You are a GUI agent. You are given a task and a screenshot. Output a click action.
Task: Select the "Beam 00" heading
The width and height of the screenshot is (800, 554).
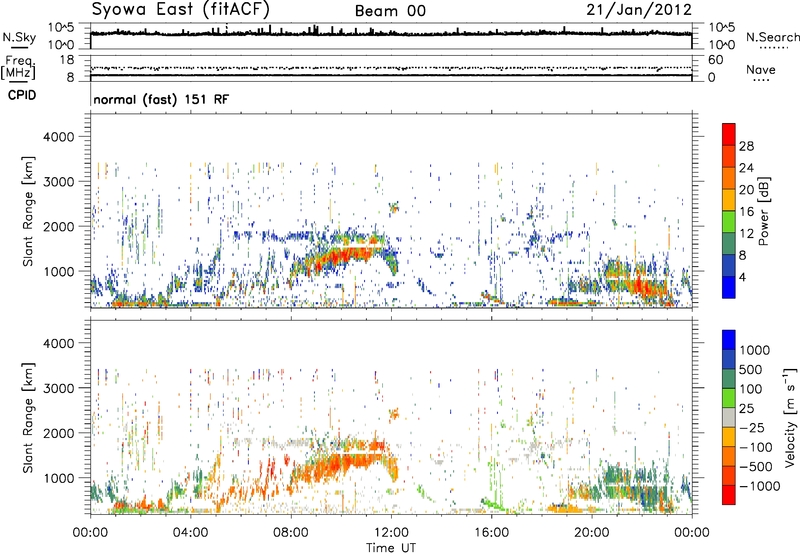pyautogui.click(x=390, y=11)
